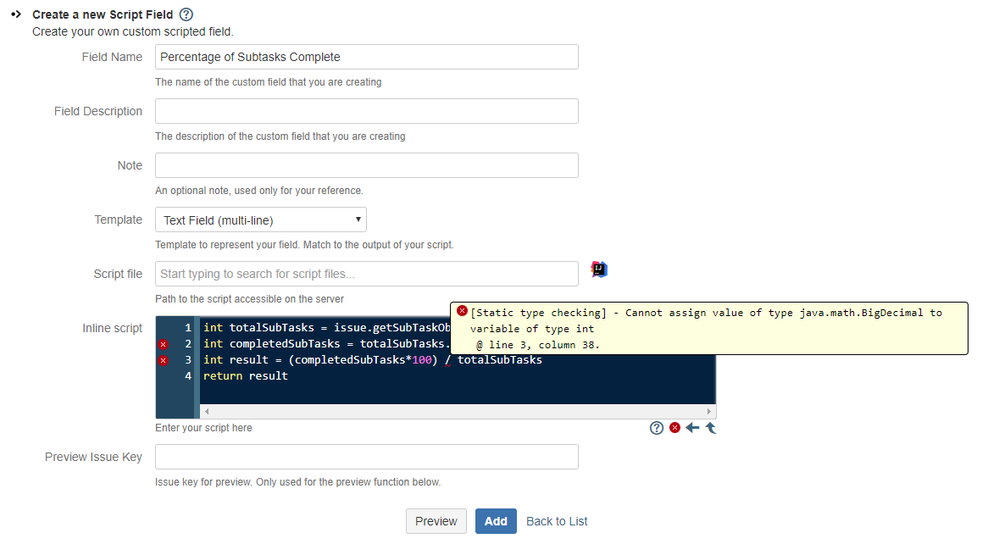Click 'int totalSubTasks' code on line 1
This screenshot has width=999, height=550.
[259, 328]
